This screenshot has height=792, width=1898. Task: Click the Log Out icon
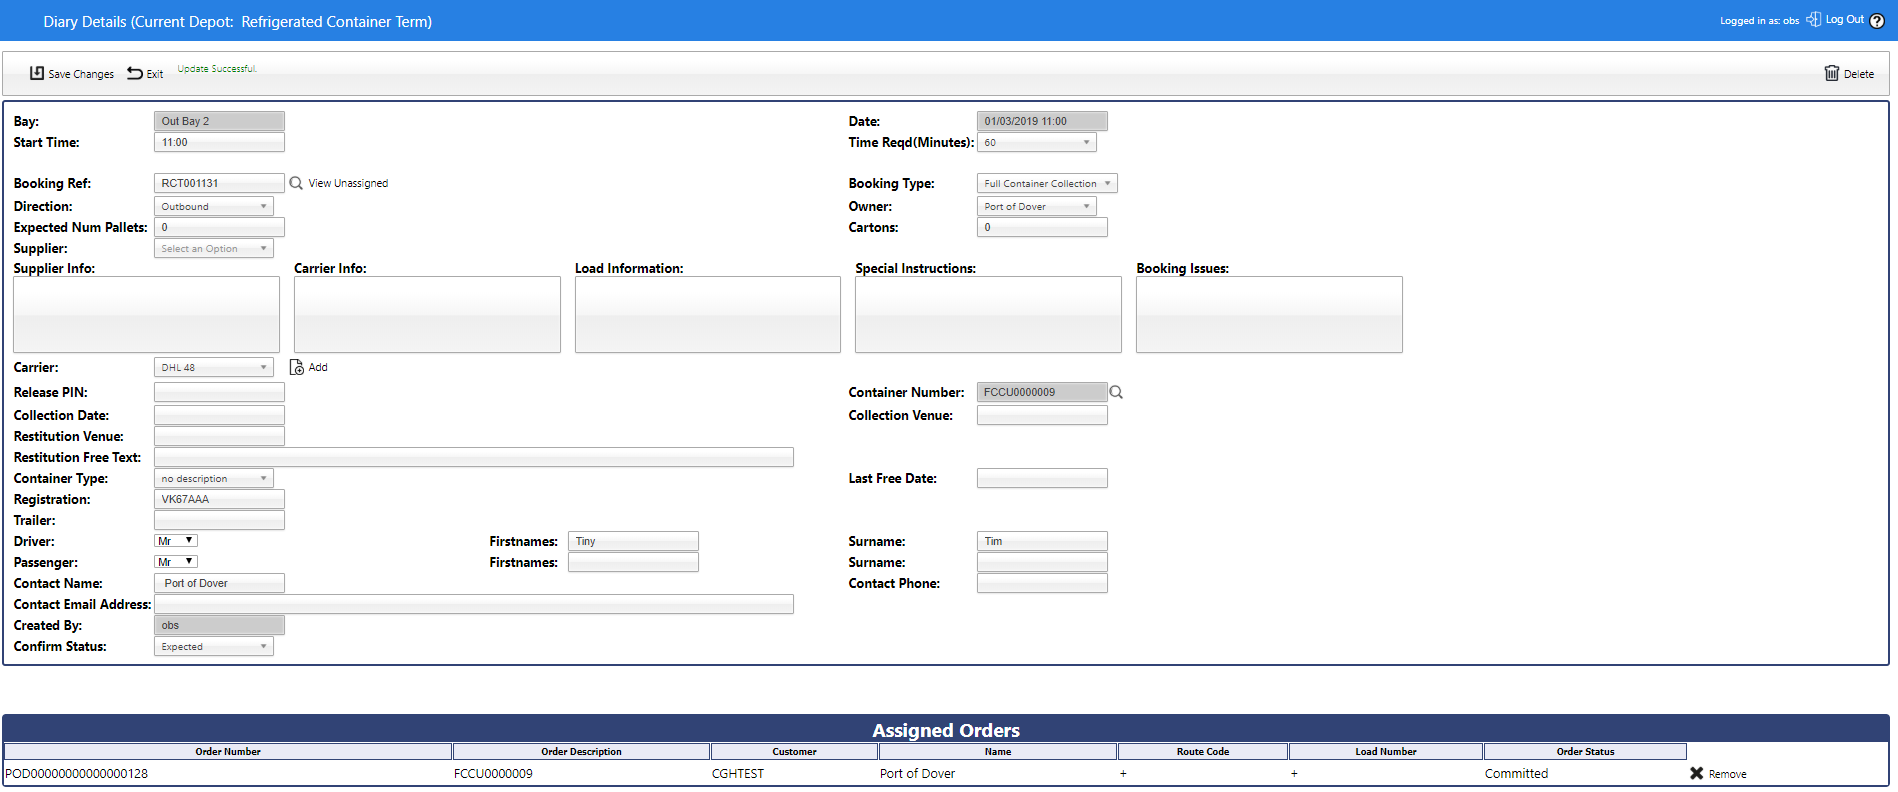coord(1813,20)
